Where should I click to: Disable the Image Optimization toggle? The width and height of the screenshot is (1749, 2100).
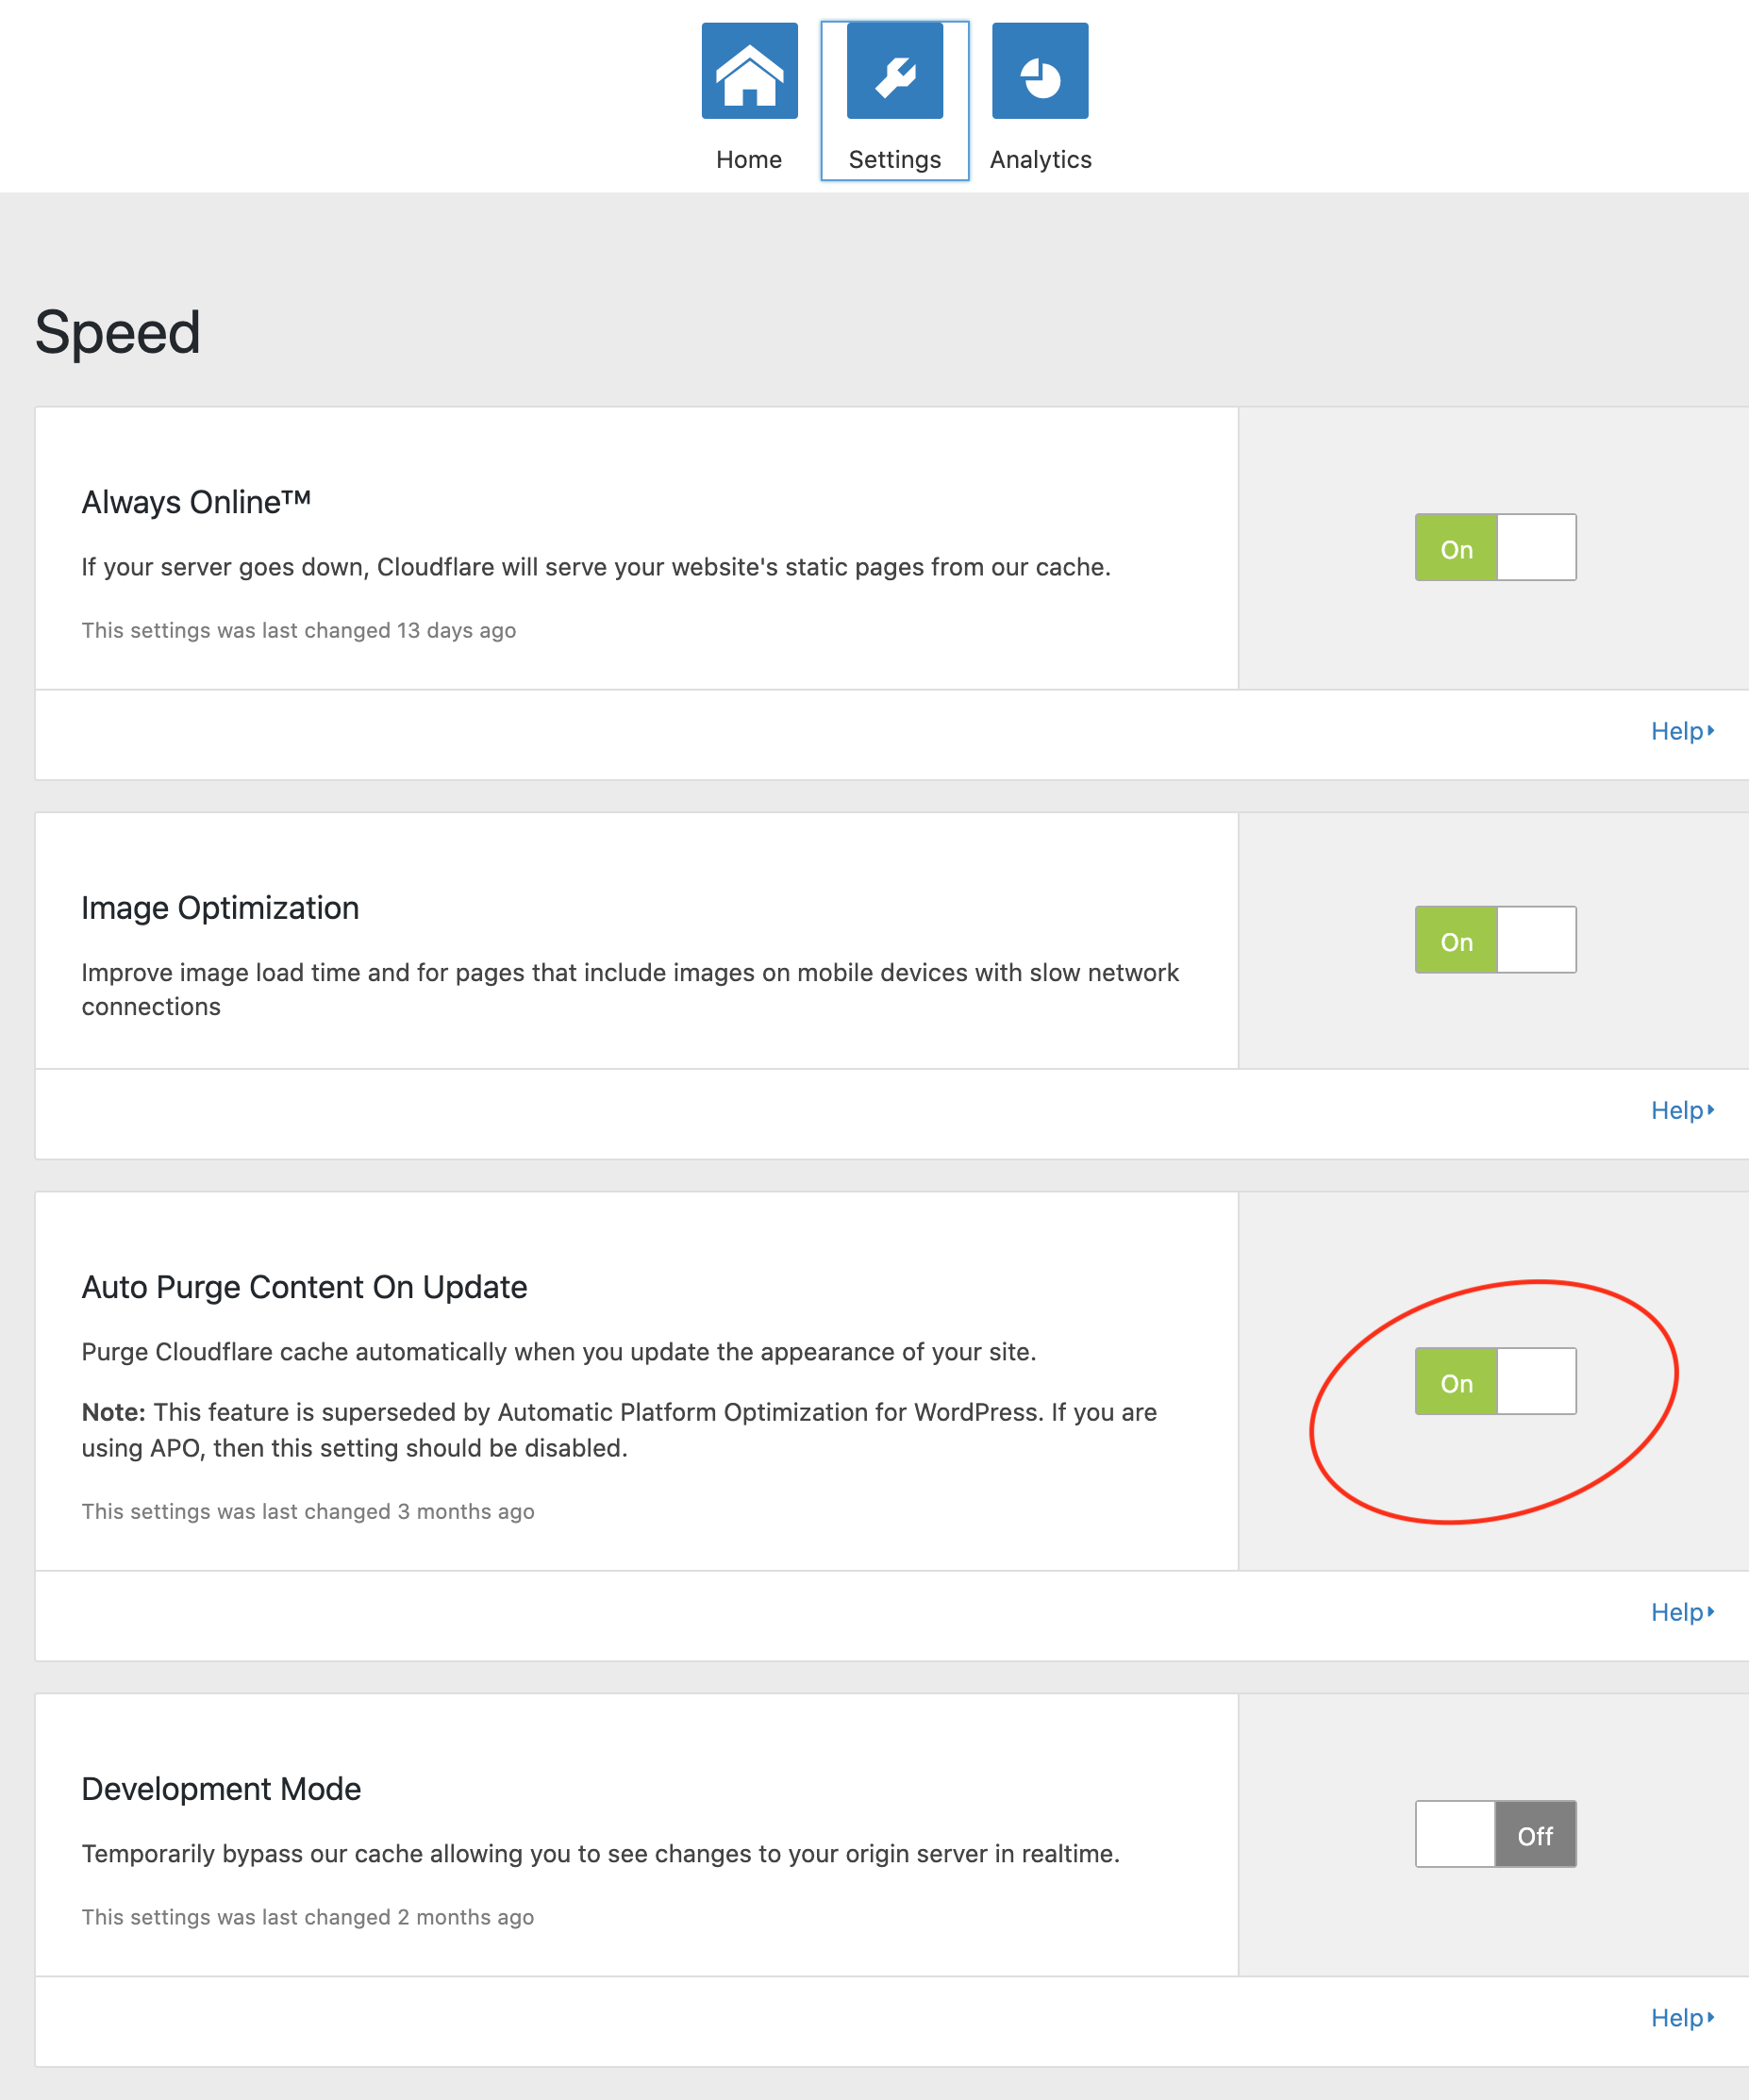tap(1495, 940)
